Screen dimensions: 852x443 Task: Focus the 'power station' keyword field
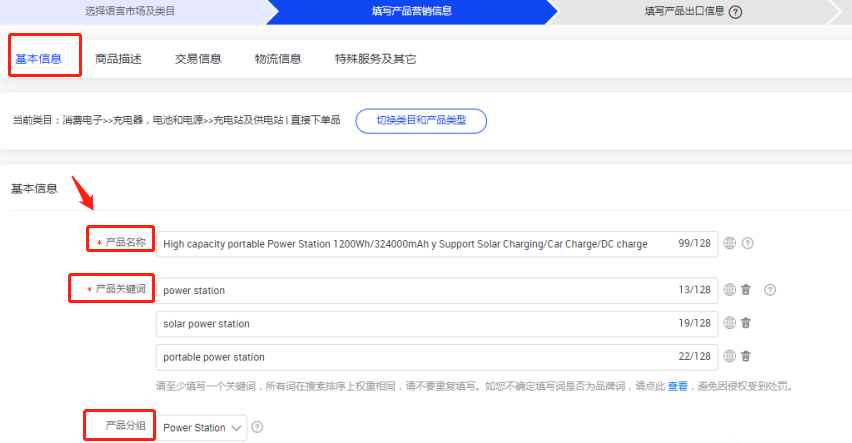pos(437,290)
